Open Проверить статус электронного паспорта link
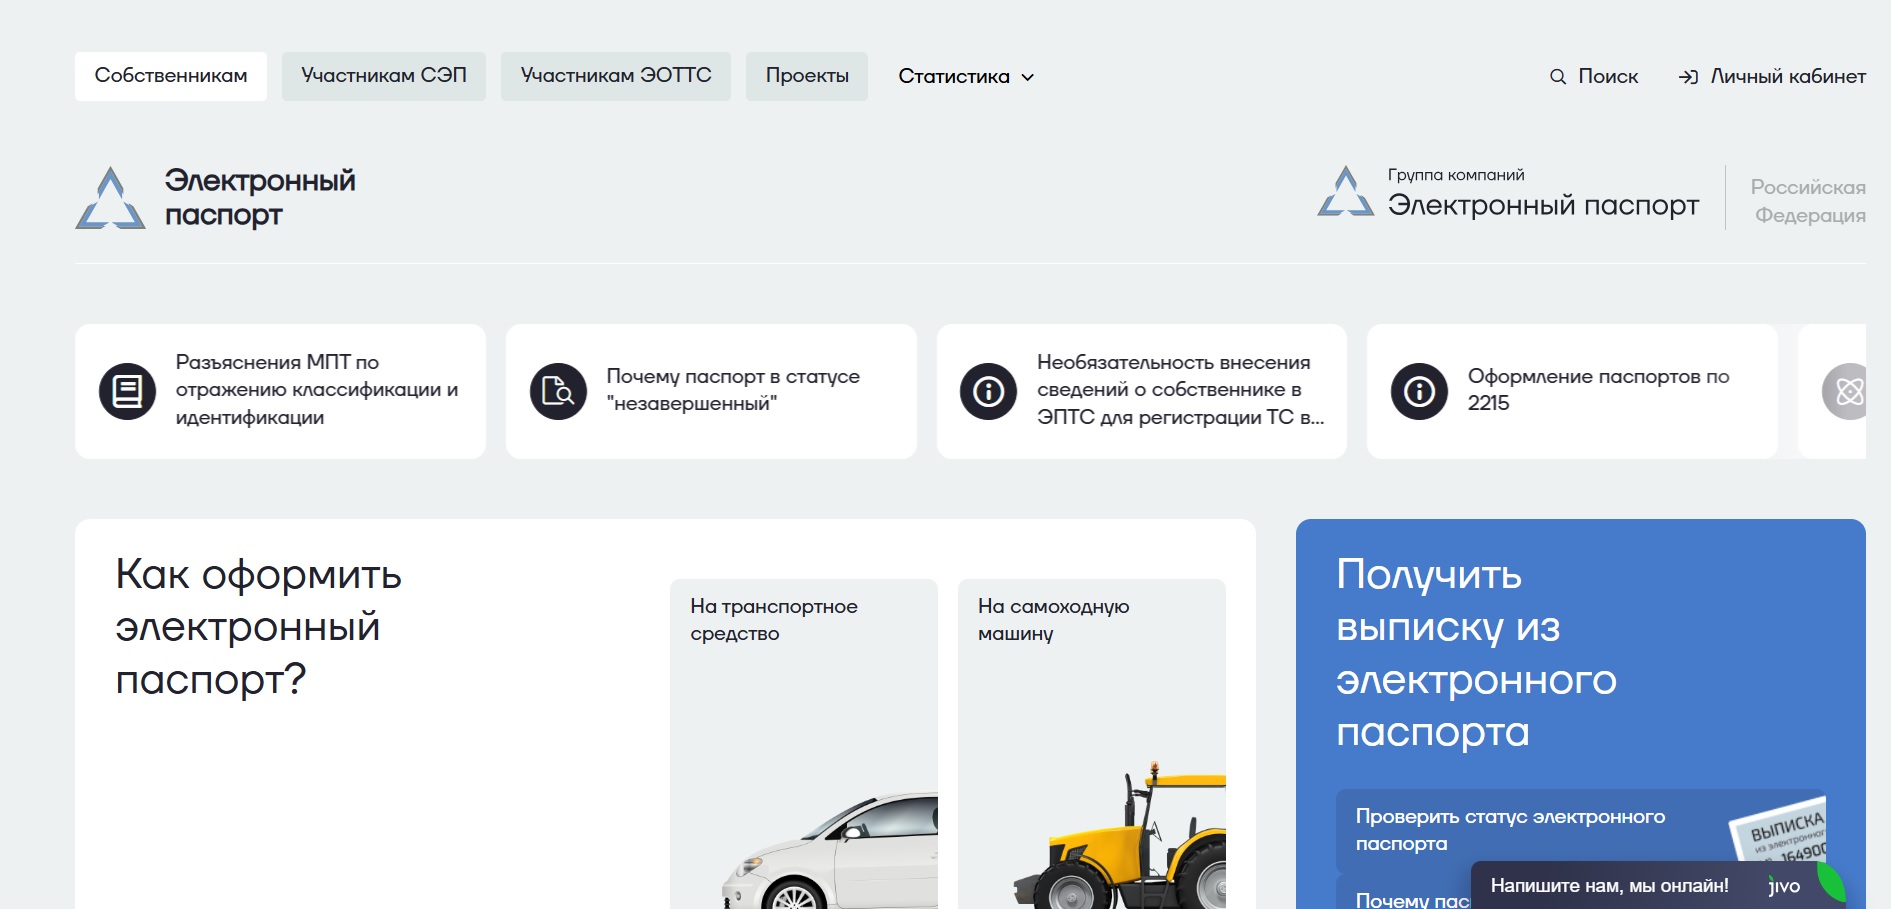The height and width of the screenshot is (909, 1891). 1581,830
